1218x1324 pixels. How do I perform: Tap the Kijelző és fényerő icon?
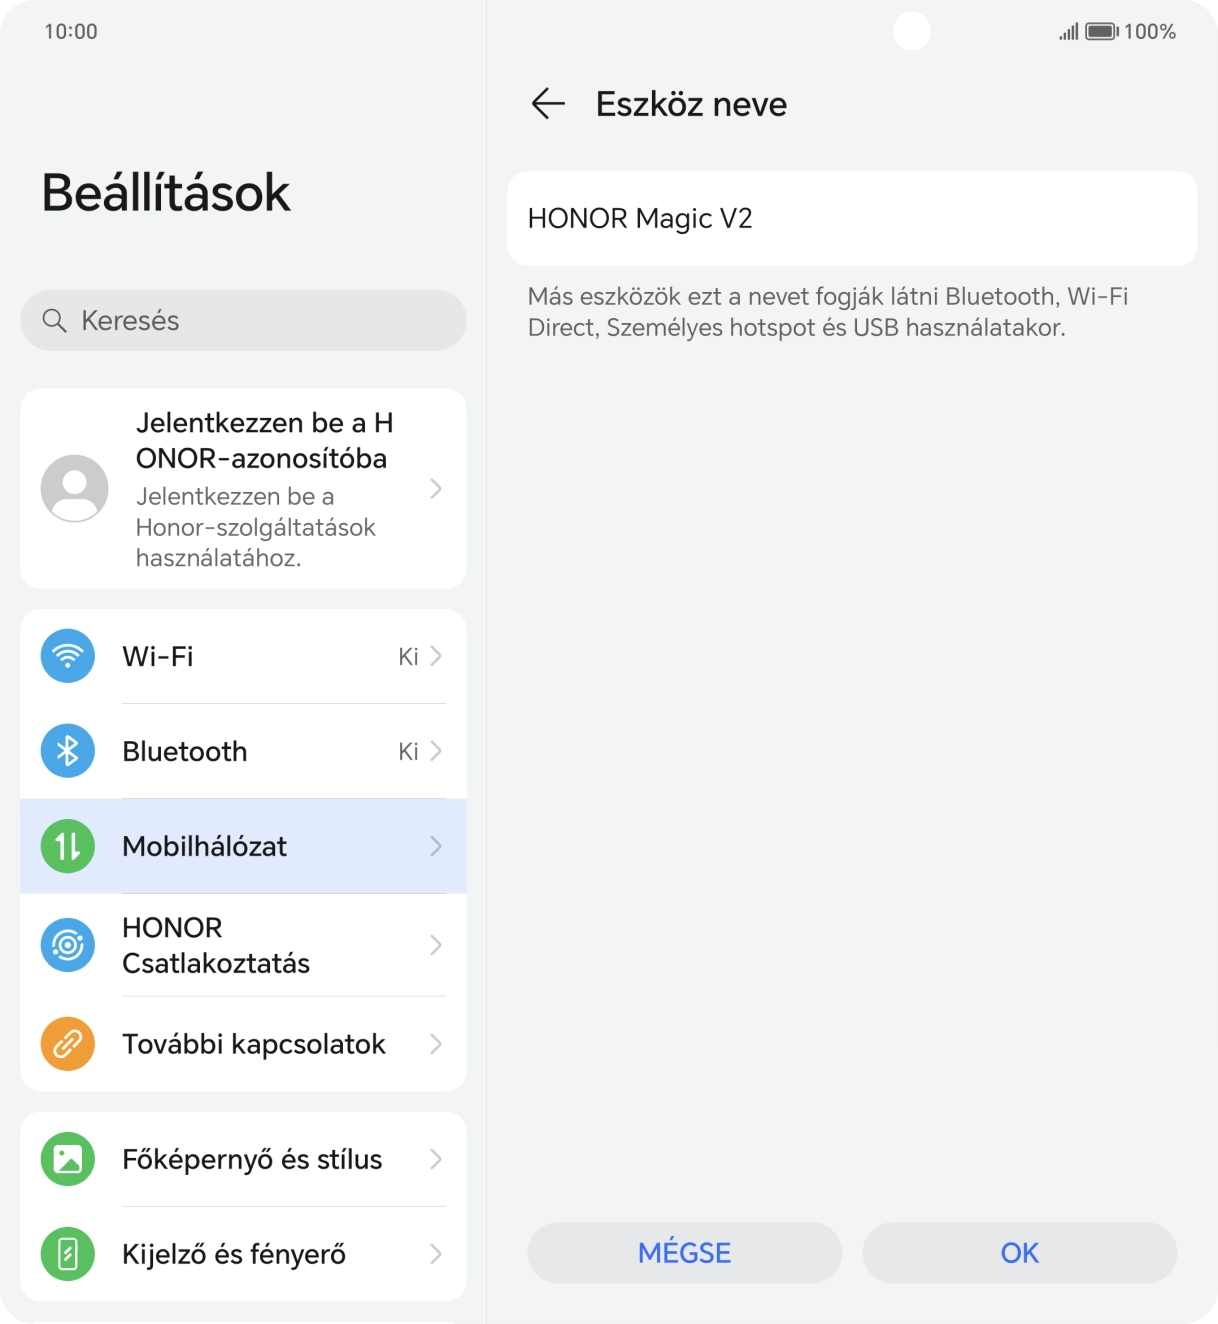68,1254
